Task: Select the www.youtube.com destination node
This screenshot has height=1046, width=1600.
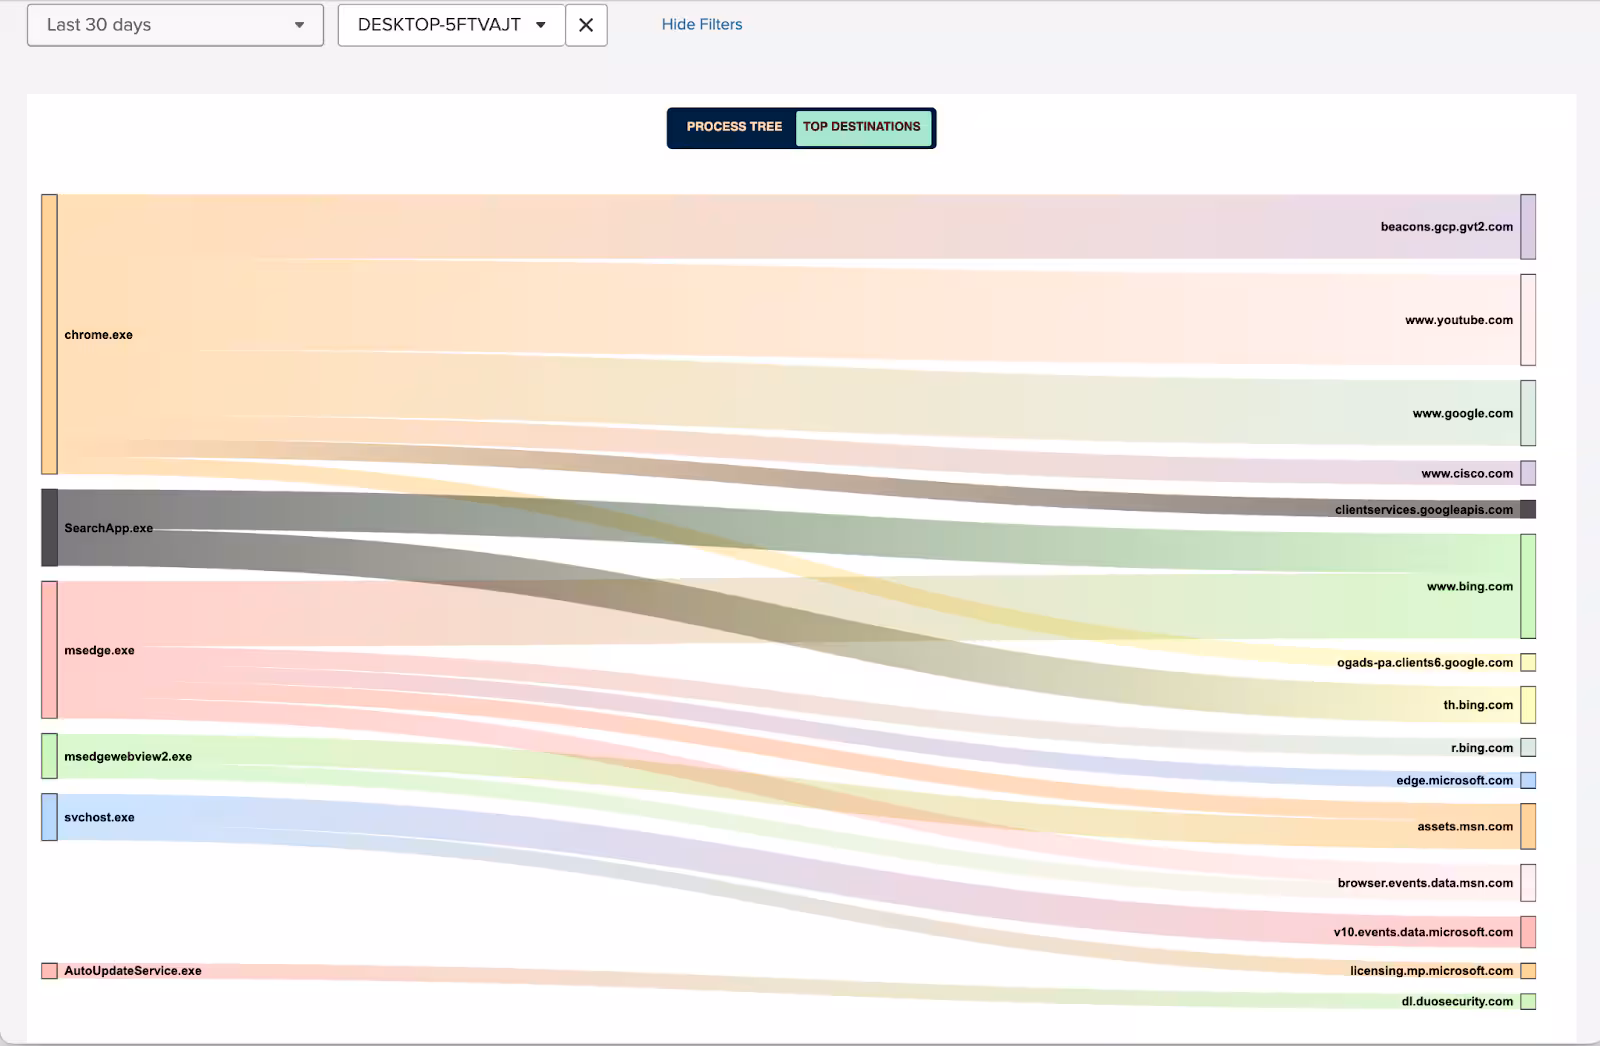Action: (x=1528, y=320)
